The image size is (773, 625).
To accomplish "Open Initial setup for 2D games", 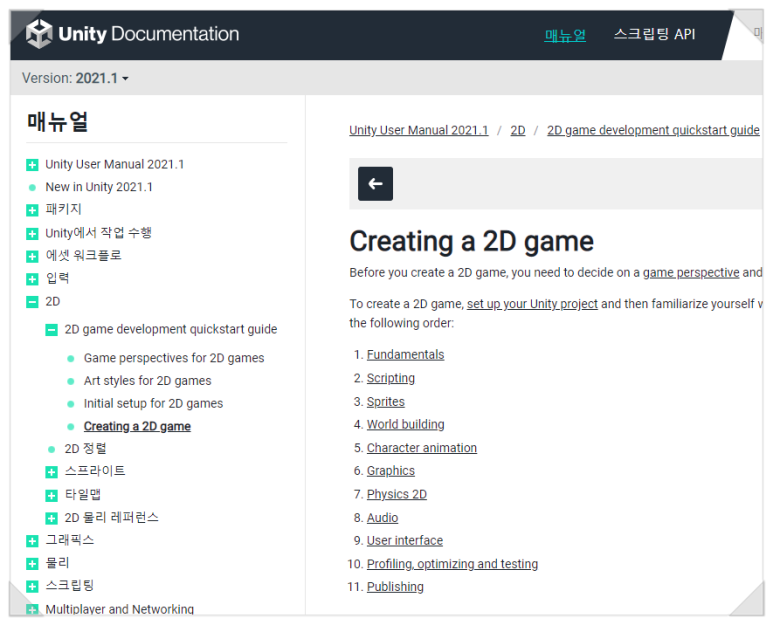I will [153, 403].
